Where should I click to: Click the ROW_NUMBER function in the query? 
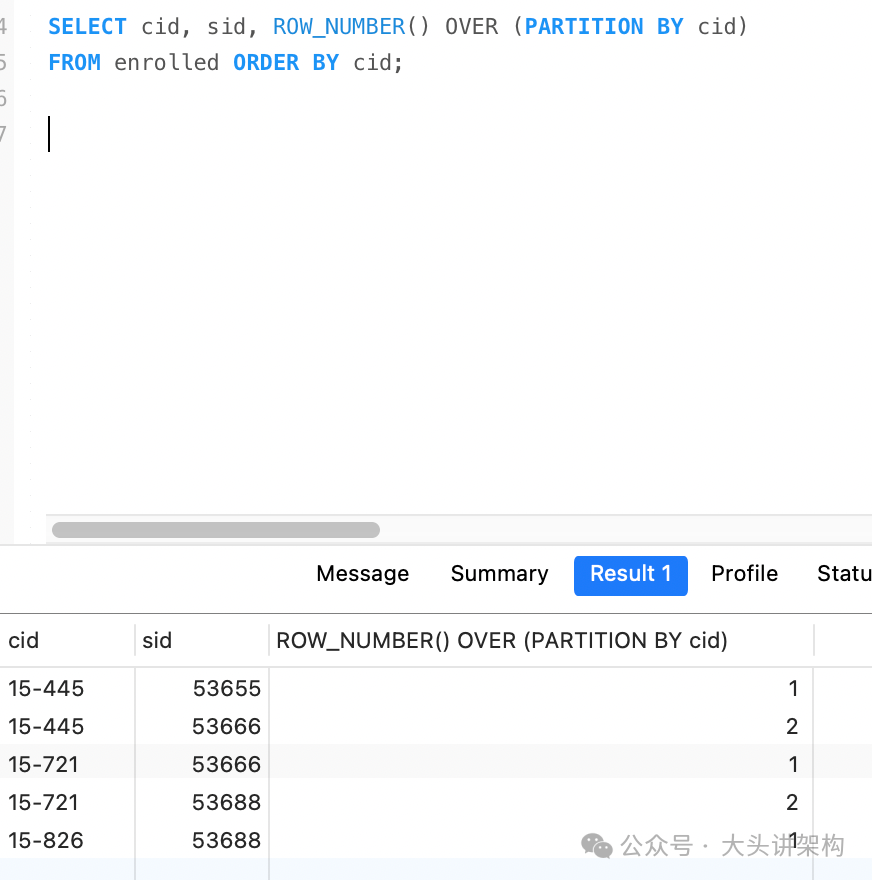339,27
